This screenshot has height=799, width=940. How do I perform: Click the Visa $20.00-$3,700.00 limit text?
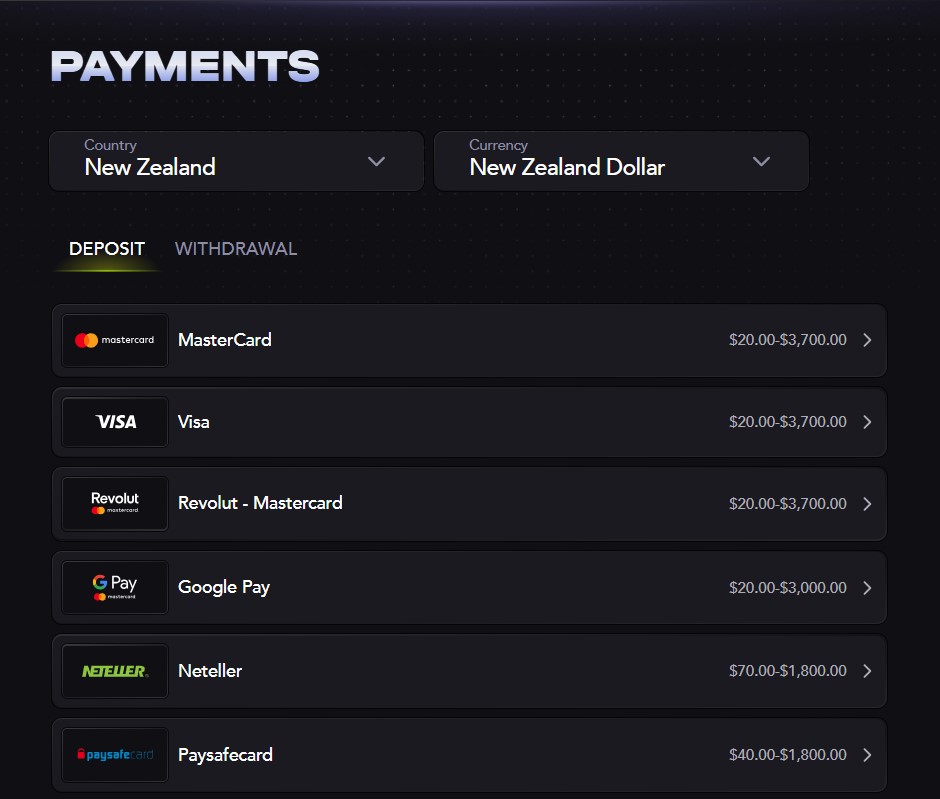[x=788, y=422]
